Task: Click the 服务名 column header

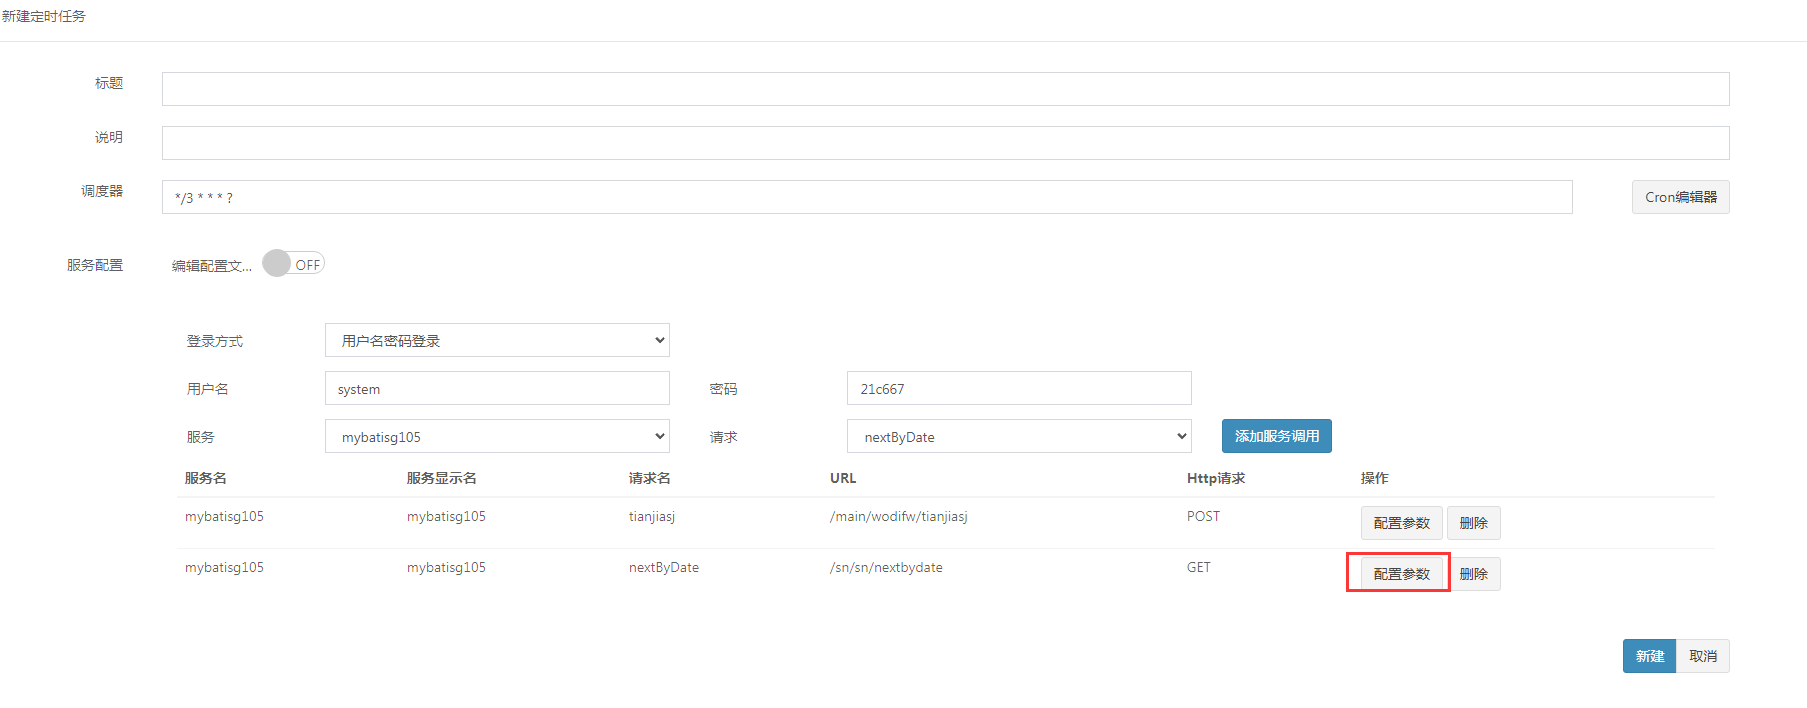Action: 206,478
